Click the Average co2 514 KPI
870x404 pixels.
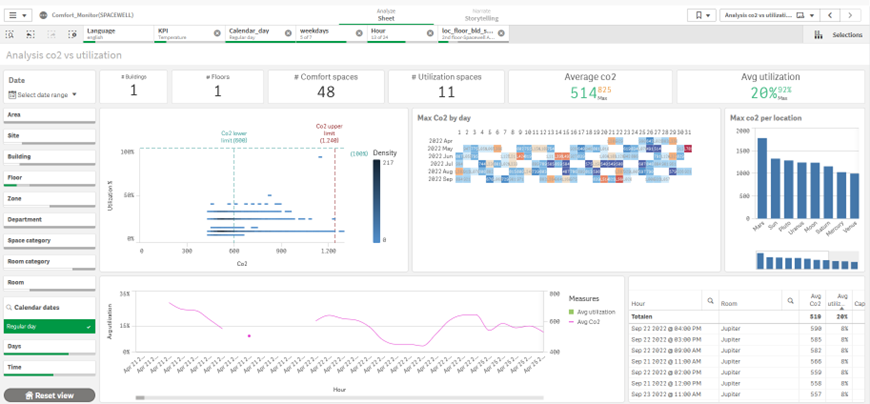coord(590,87)
